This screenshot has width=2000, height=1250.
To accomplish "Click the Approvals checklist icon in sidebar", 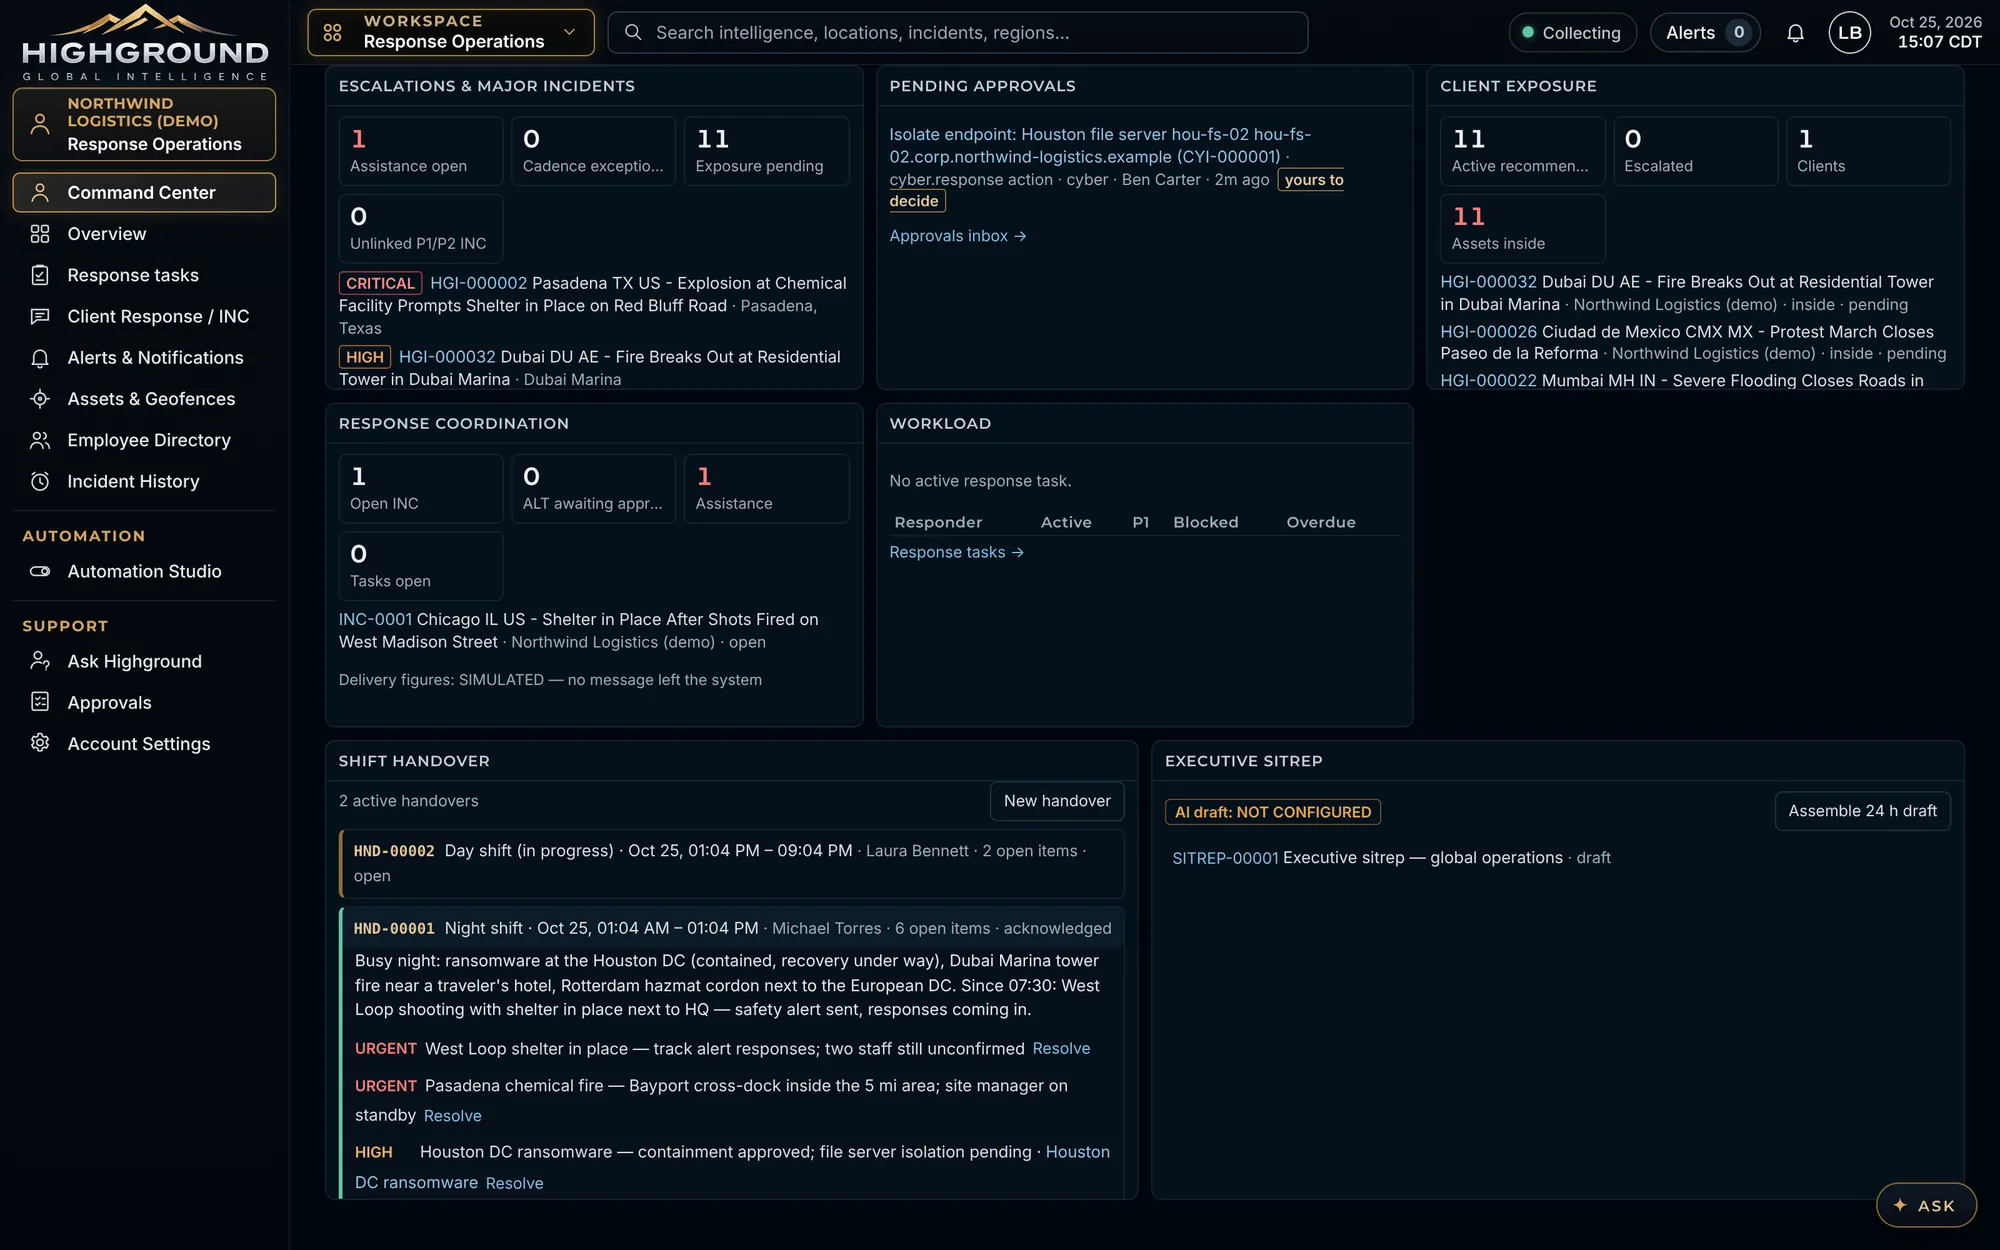I will (40, 702).
